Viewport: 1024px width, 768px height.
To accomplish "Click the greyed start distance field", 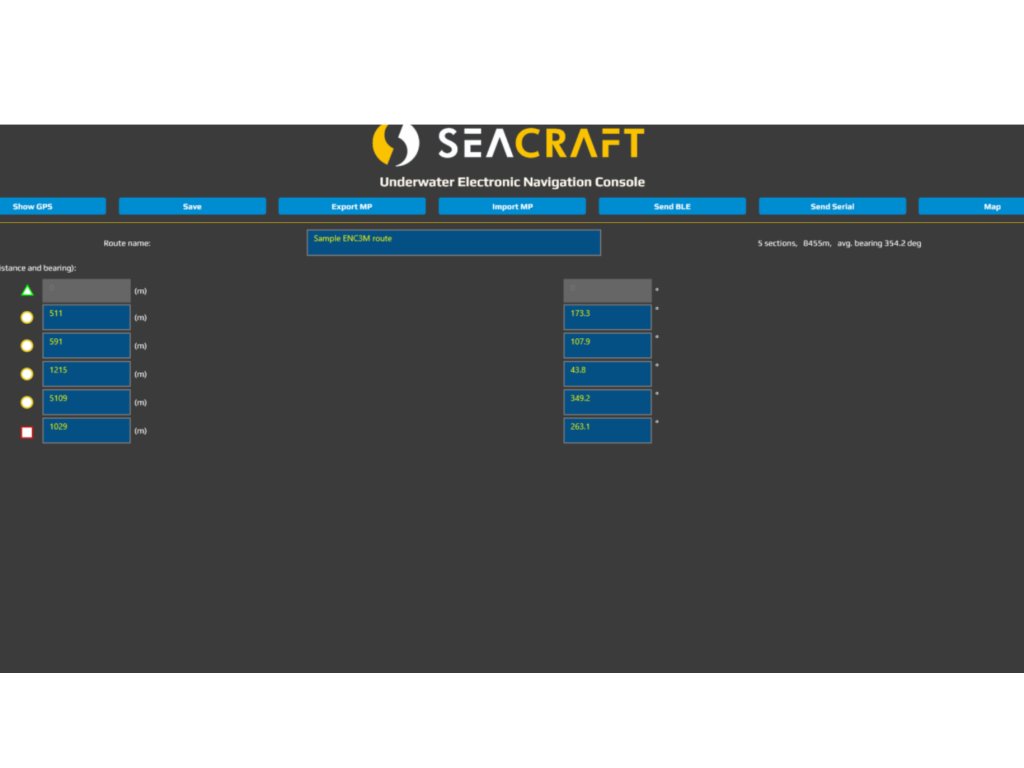I will click(86, 291).
